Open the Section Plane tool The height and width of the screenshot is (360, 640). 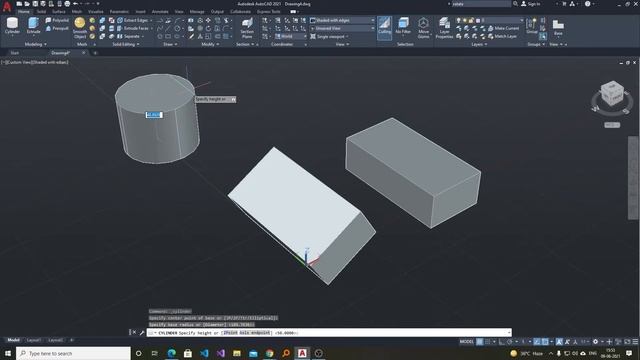tap(247, 28)
